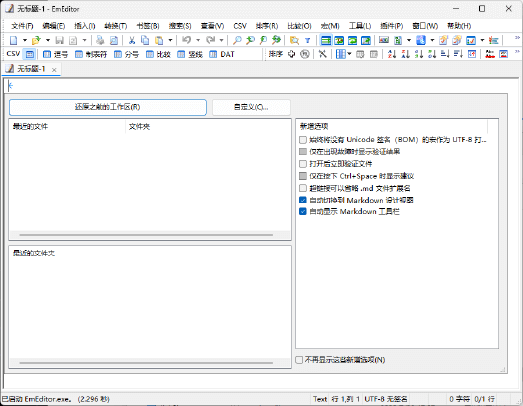
Task: Switch to 制表符 (tab) separated mode
Action: [x=91, y=54]
